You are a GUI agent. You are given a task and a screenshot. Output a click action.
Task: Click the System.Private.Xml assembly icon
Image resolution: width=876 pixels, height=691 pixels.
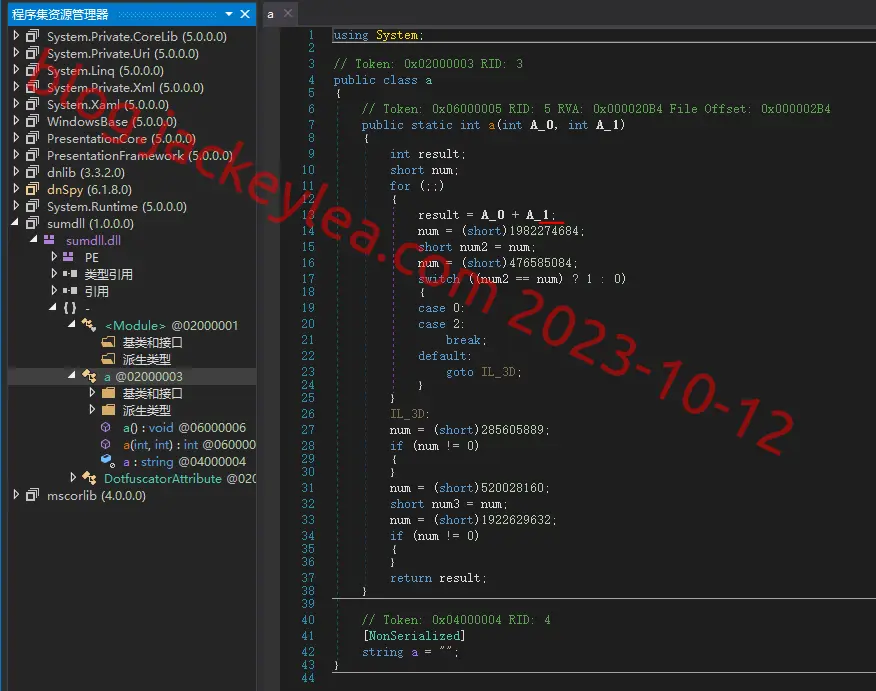coord(32,87)
